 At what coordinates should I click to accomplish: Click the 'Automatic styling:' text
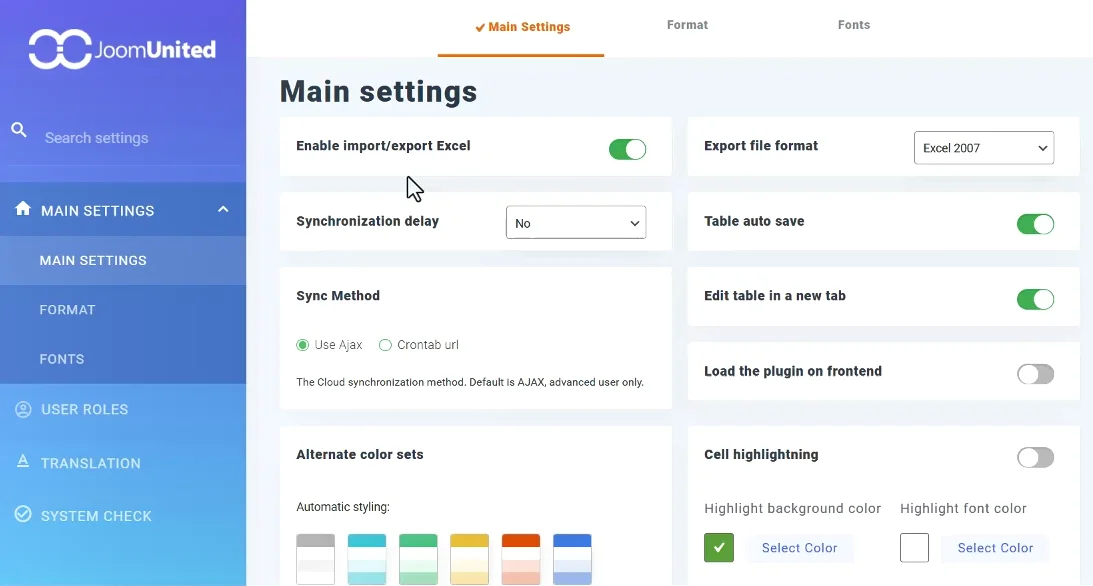343,507
